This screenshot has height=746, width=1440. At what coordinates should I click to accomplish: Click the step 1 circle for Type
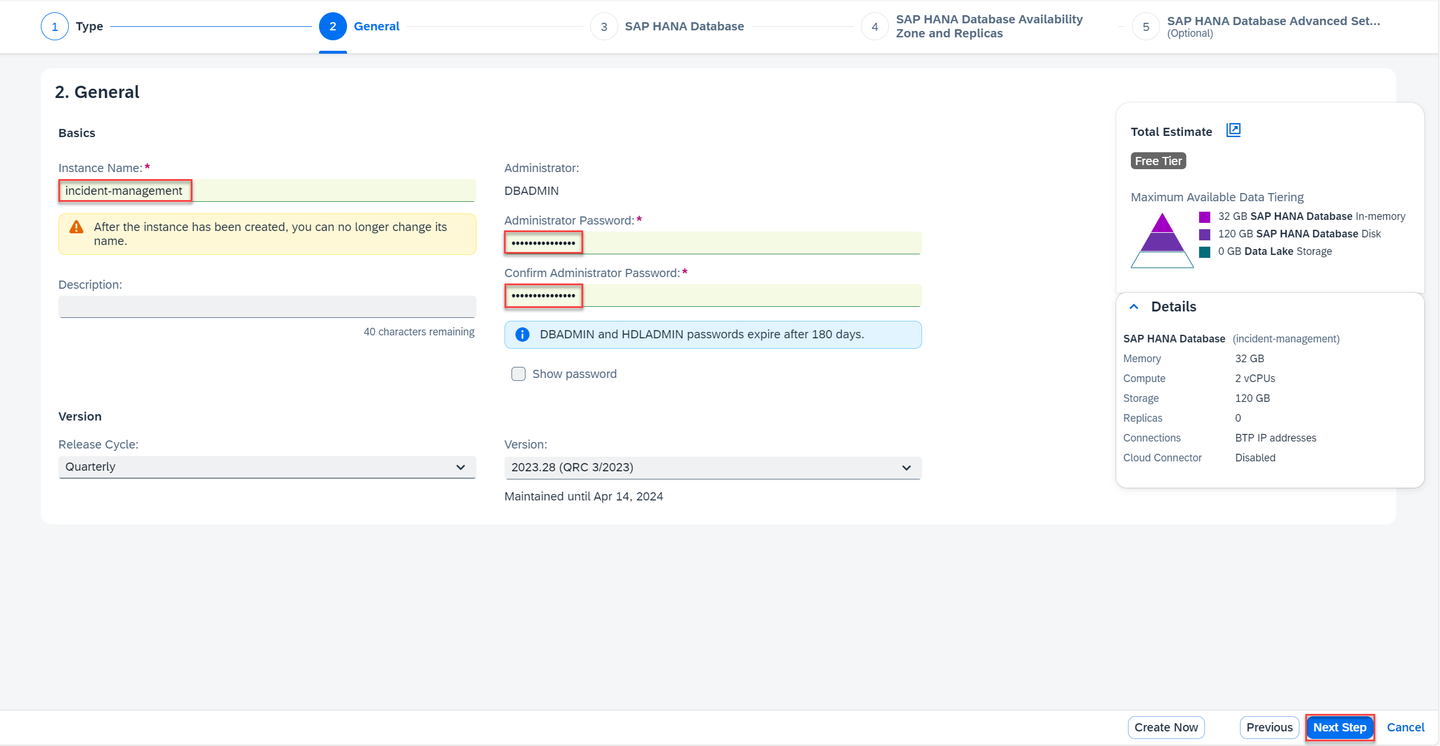54,26
